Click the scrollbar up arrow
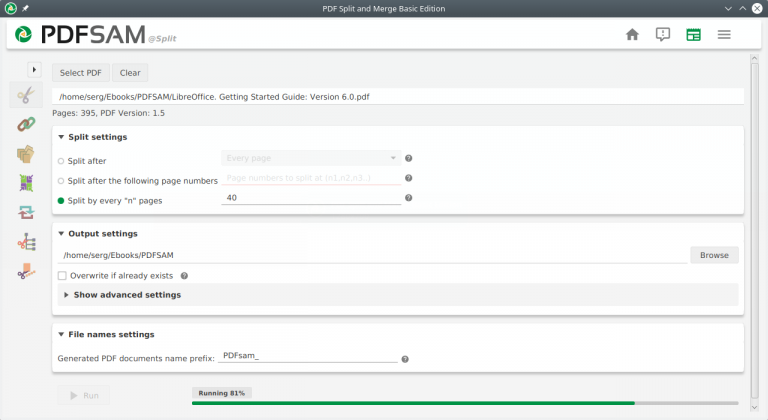This screenshot has width=768, height=420. coord(754,58)
